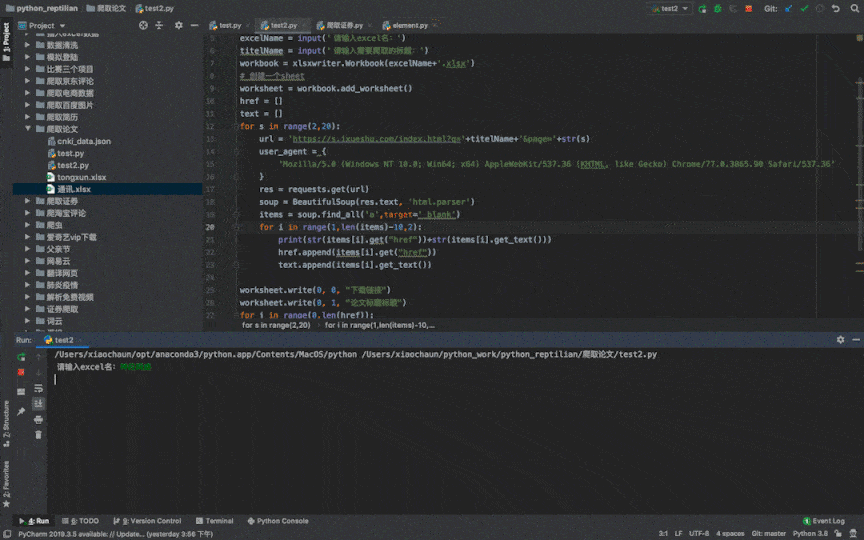The width and height of the screenshot is (864, 540).
Task: Clear run console with trash icon
Action: click(38, 434)
